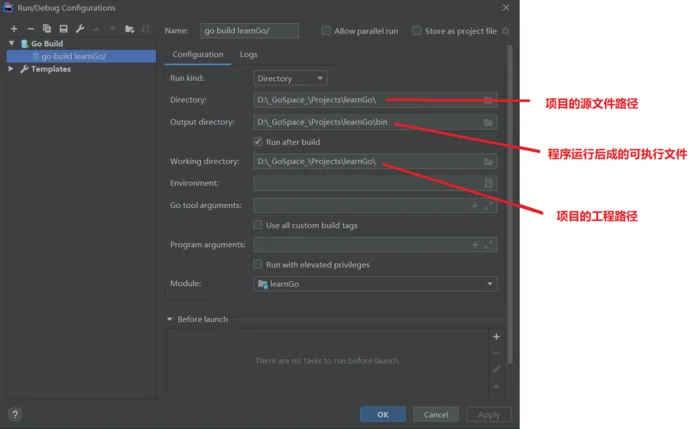Check Run with elevated privileges
Screen dimensions: 700x429
click(259, 264)
